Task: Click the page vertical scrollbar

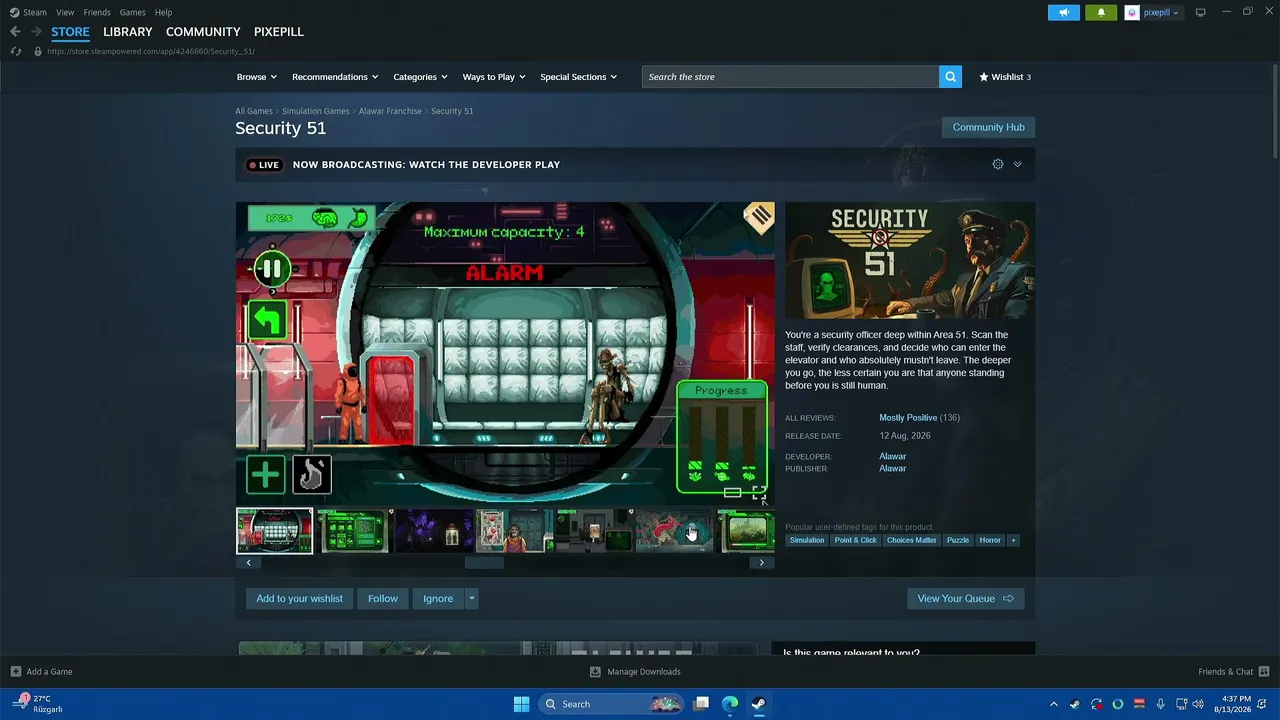Action: [x=1275, y=110]
